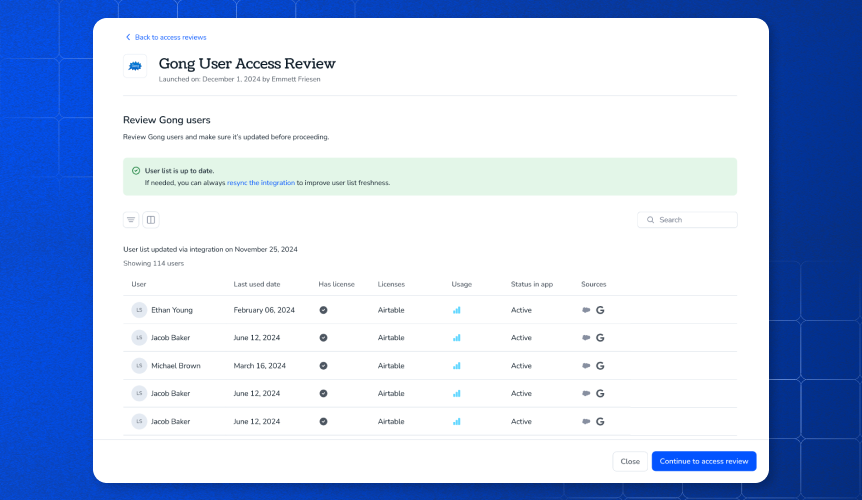Click the "Has license" column header
The image size is (862, 500).
pos(336,285)
